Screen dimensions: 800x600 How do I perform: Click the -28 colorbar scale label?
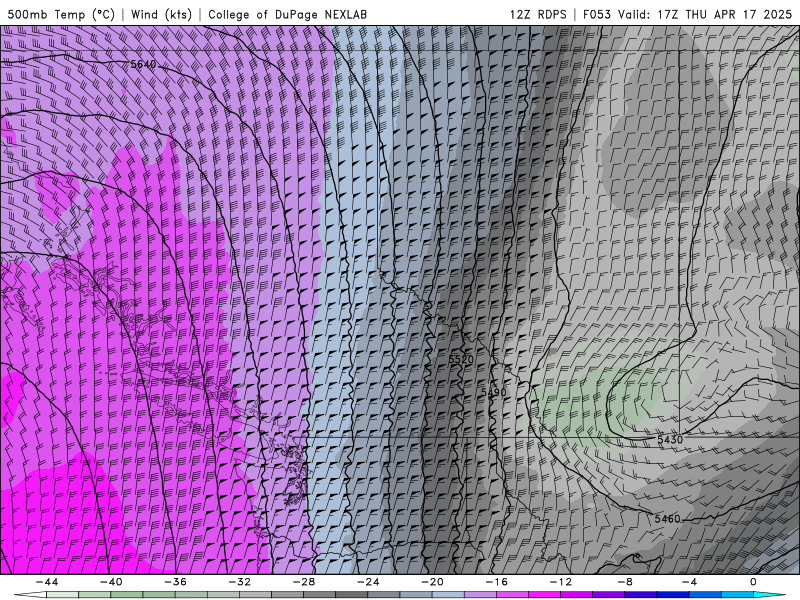tap(304, 582)
